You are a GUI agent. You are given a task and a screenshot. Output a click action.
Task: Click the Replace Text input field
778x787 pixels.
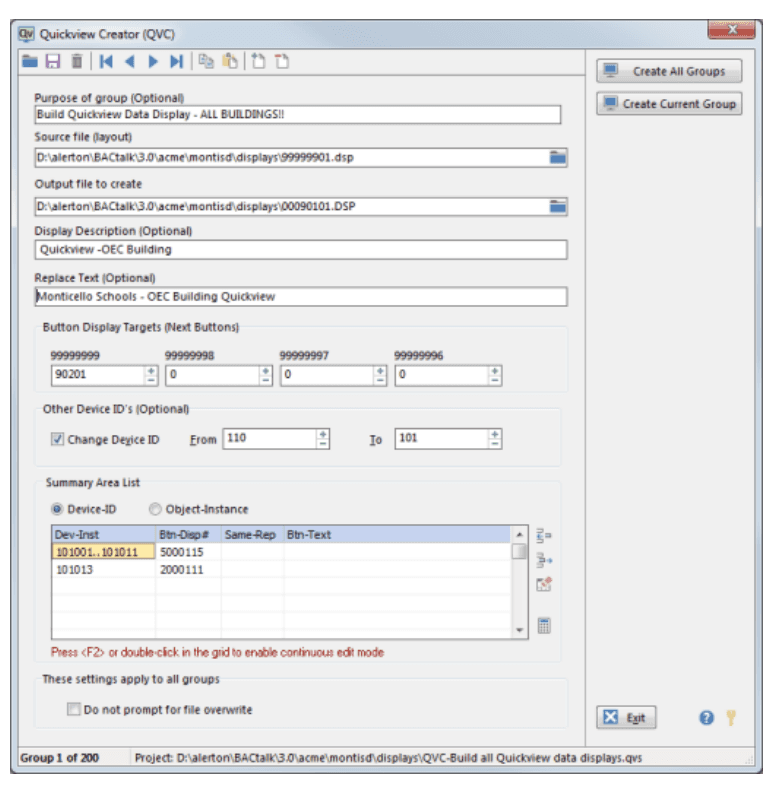[300, 297]
